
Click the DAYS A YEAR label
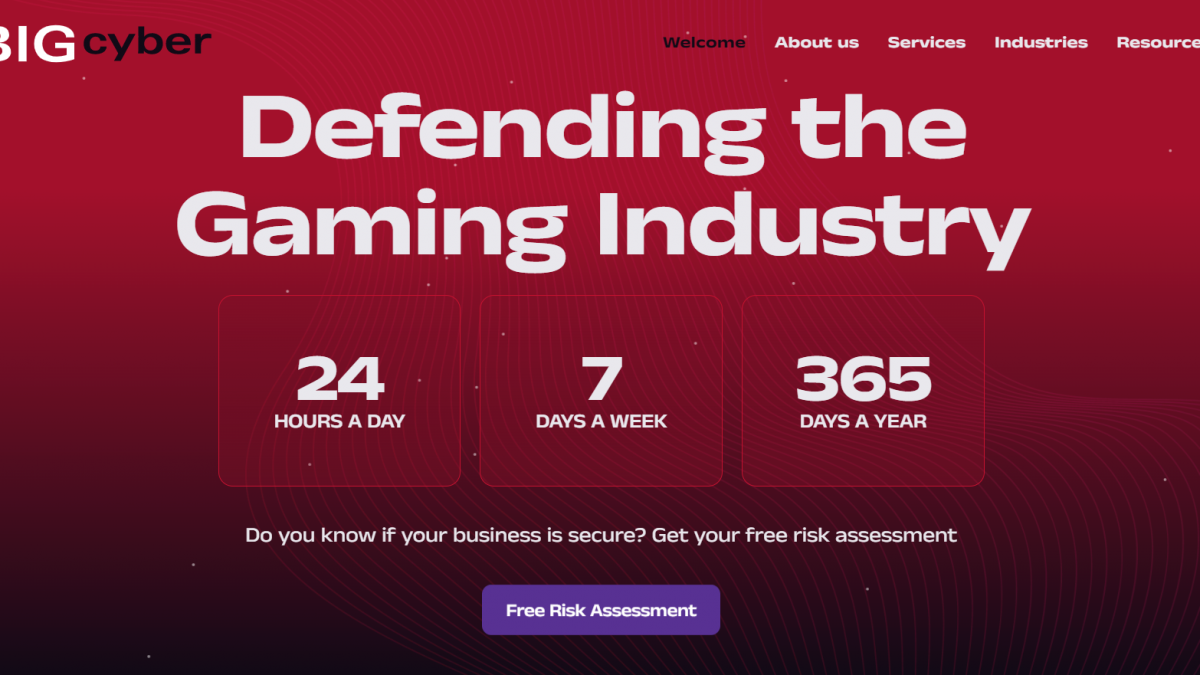click(863, 421)
